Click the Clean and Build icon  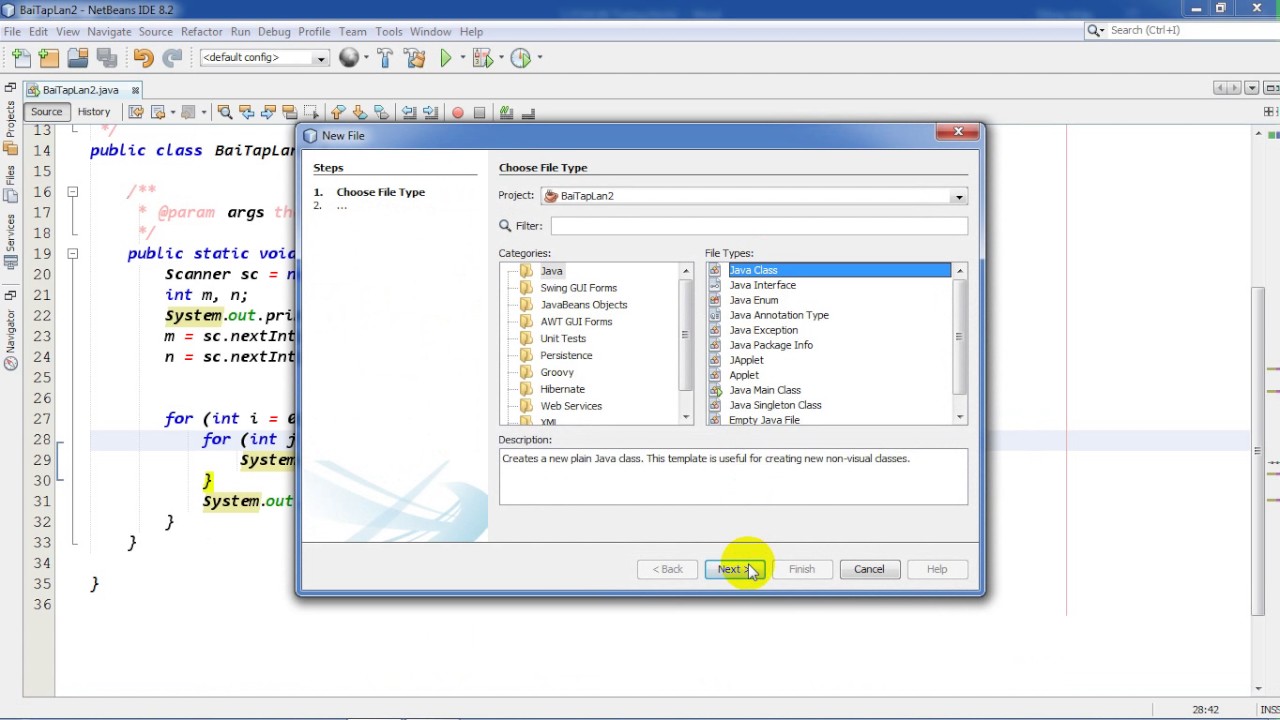pos(415,58)
